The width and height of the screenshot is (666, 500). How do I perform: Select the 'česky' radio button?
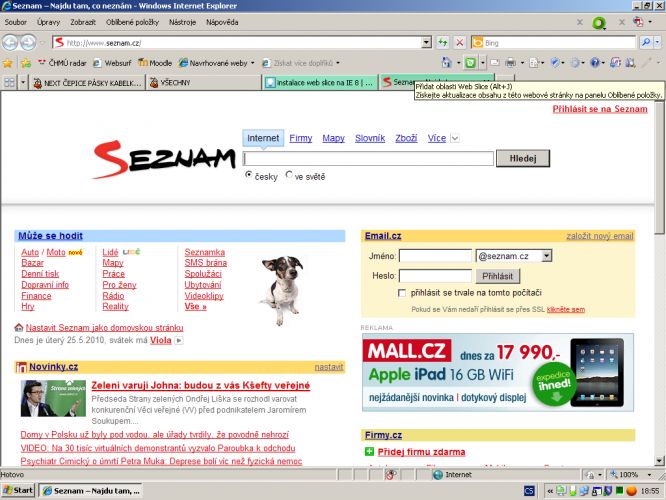pos(249,175)
